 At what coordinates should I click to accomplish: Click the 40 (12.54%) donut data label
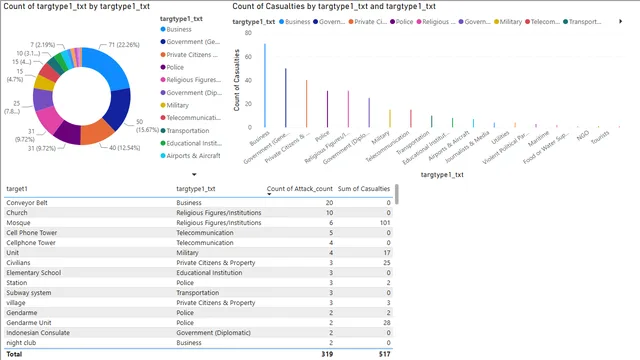tap(124, 148)
